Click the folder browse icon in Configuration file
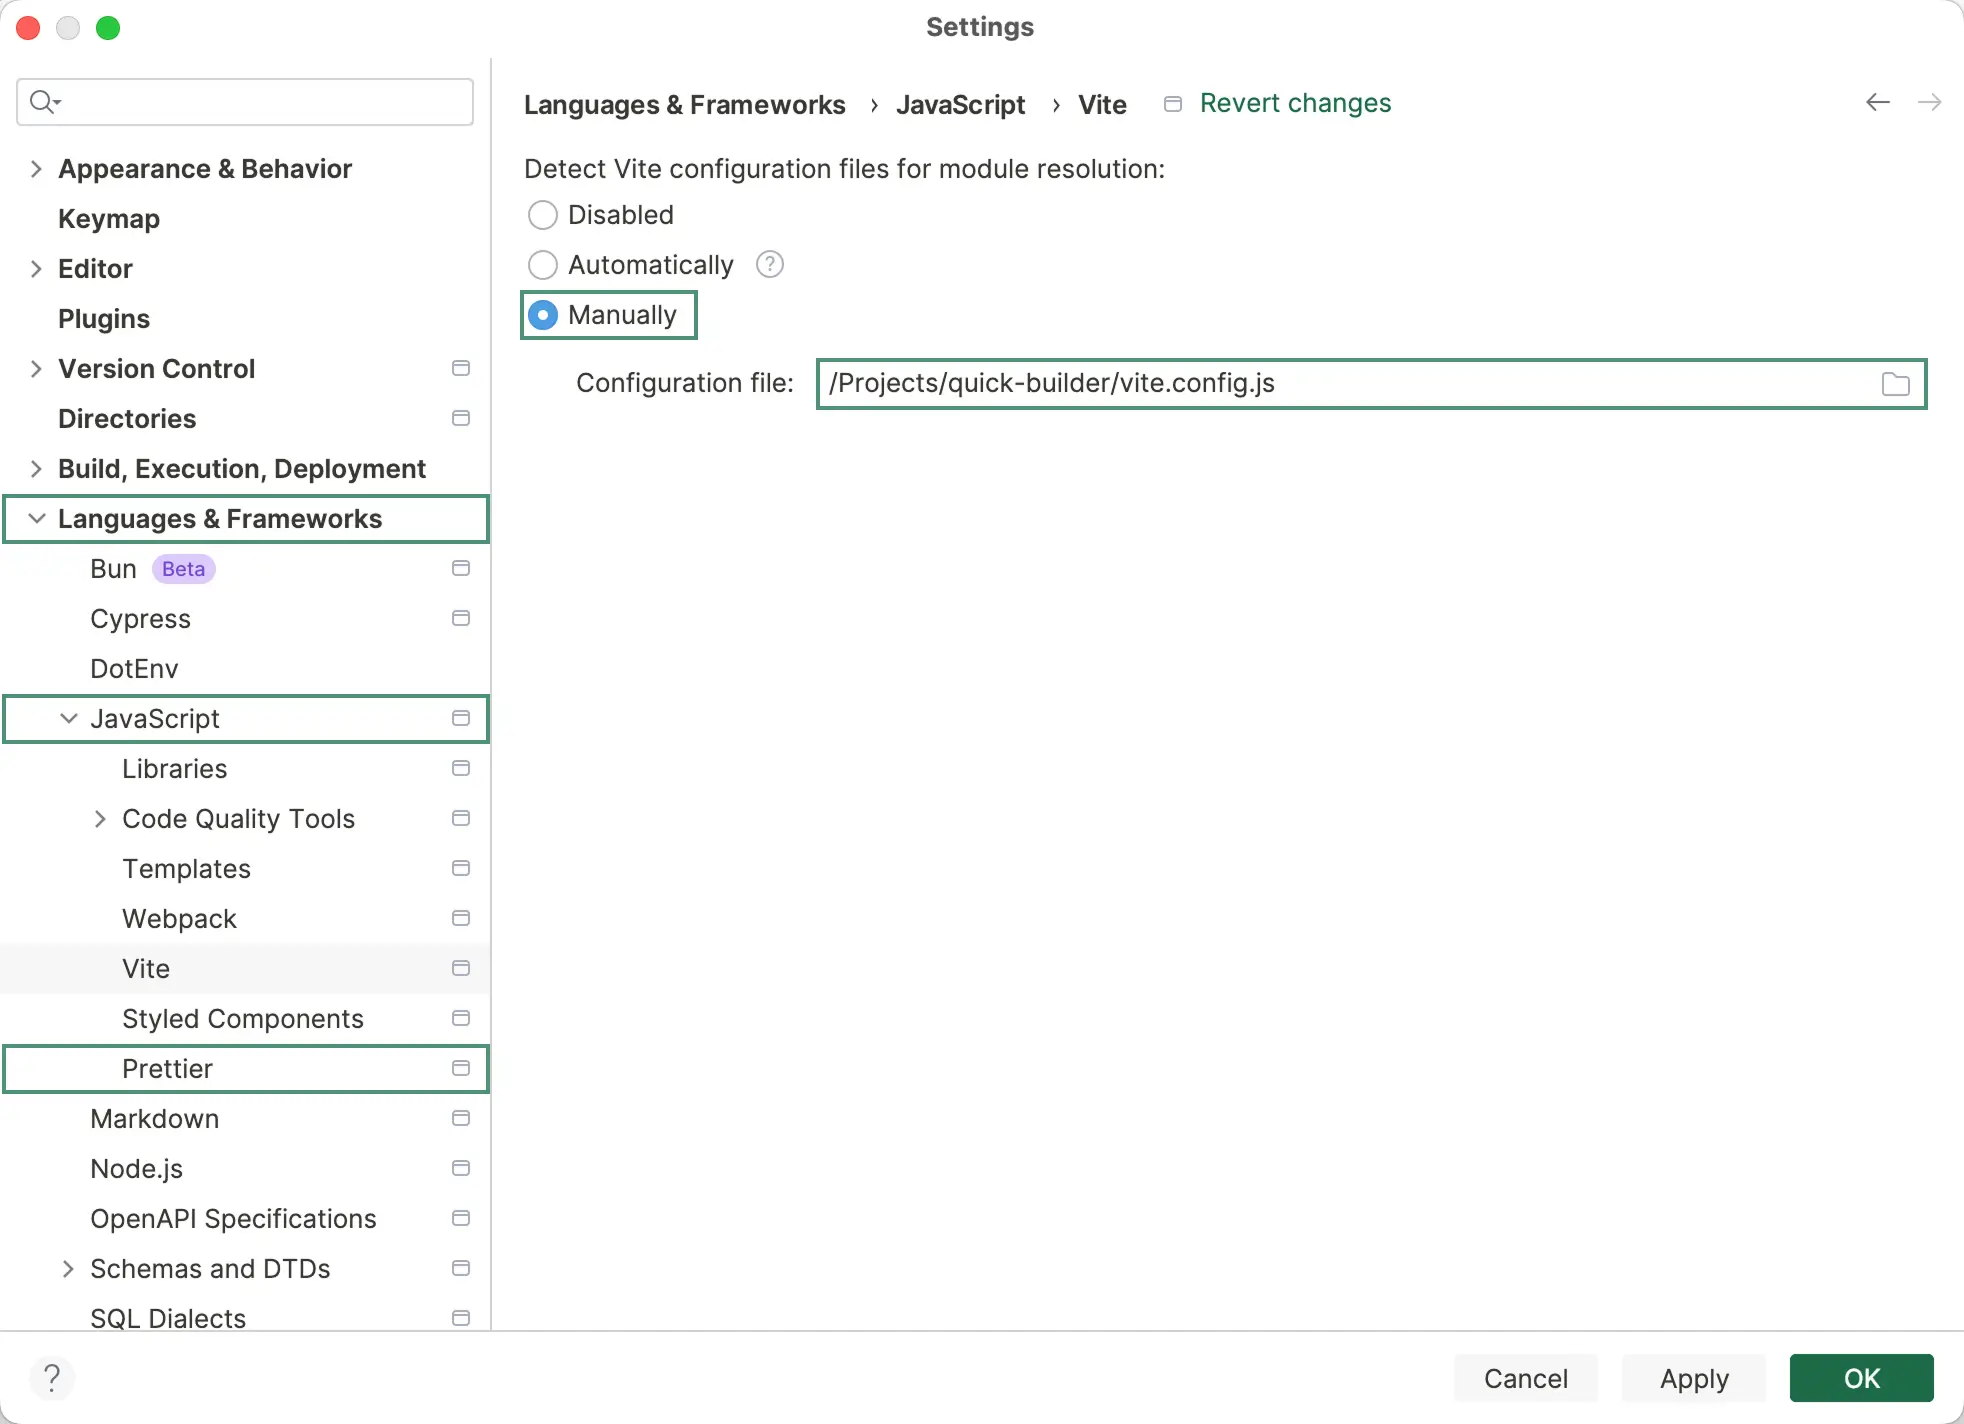1964x1424 pixels. [x=1895, y=384]
